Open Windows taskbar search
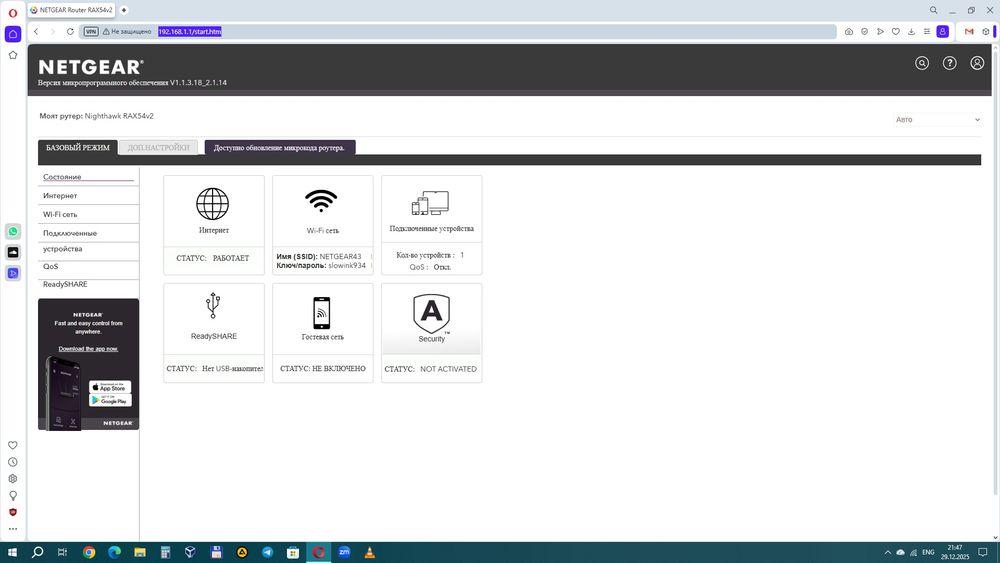Screen dimensions: 1000x563 (38, 552)
